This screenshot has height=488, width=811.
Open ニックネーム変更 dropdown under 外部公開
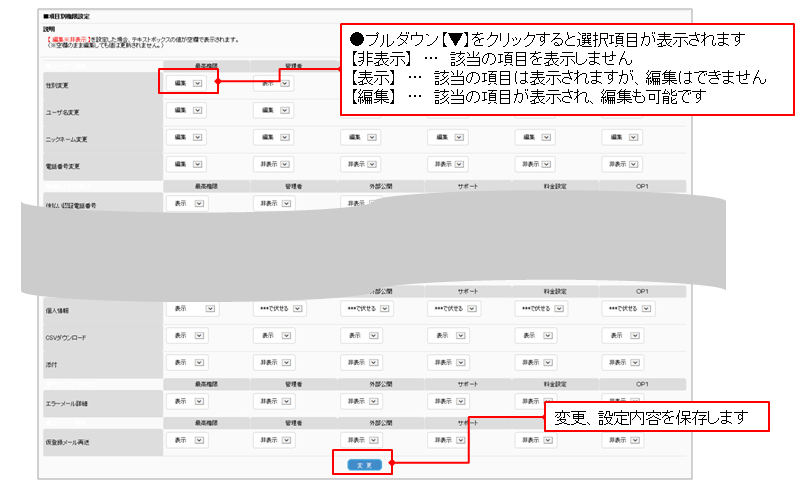373,138
